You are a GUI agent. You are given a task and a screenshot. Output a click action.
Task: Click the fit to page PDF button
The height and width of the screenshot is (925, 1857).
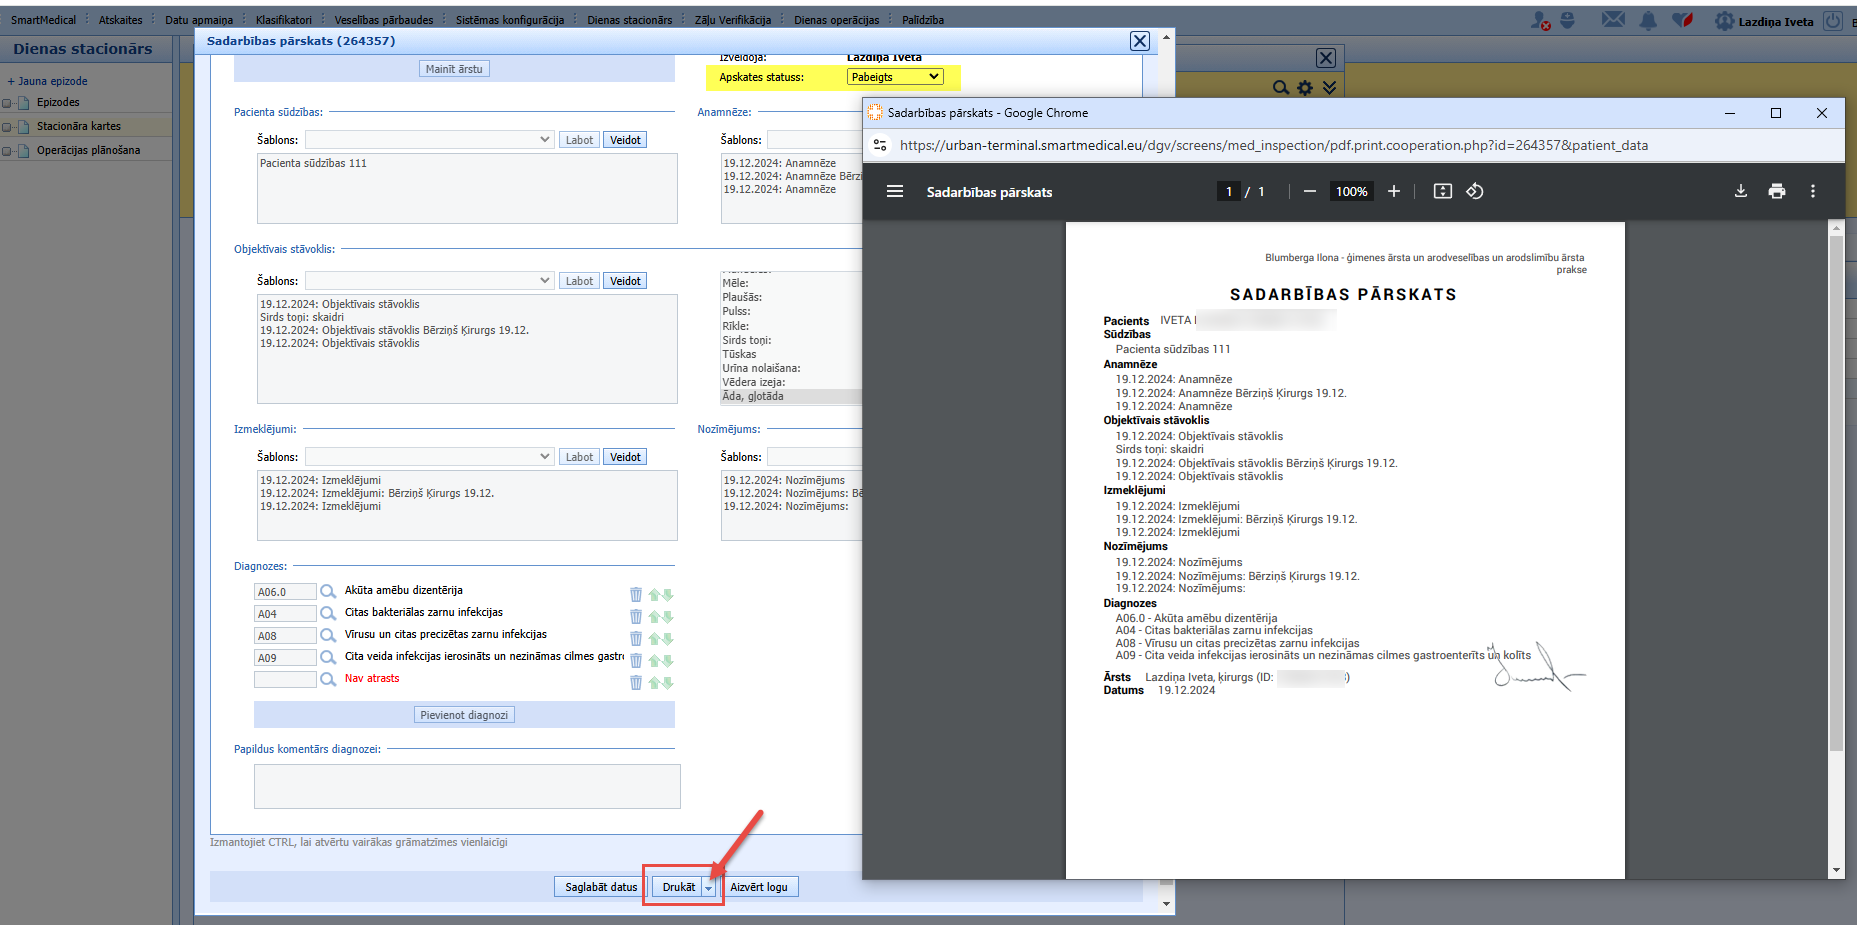[x=1443, y=191]
